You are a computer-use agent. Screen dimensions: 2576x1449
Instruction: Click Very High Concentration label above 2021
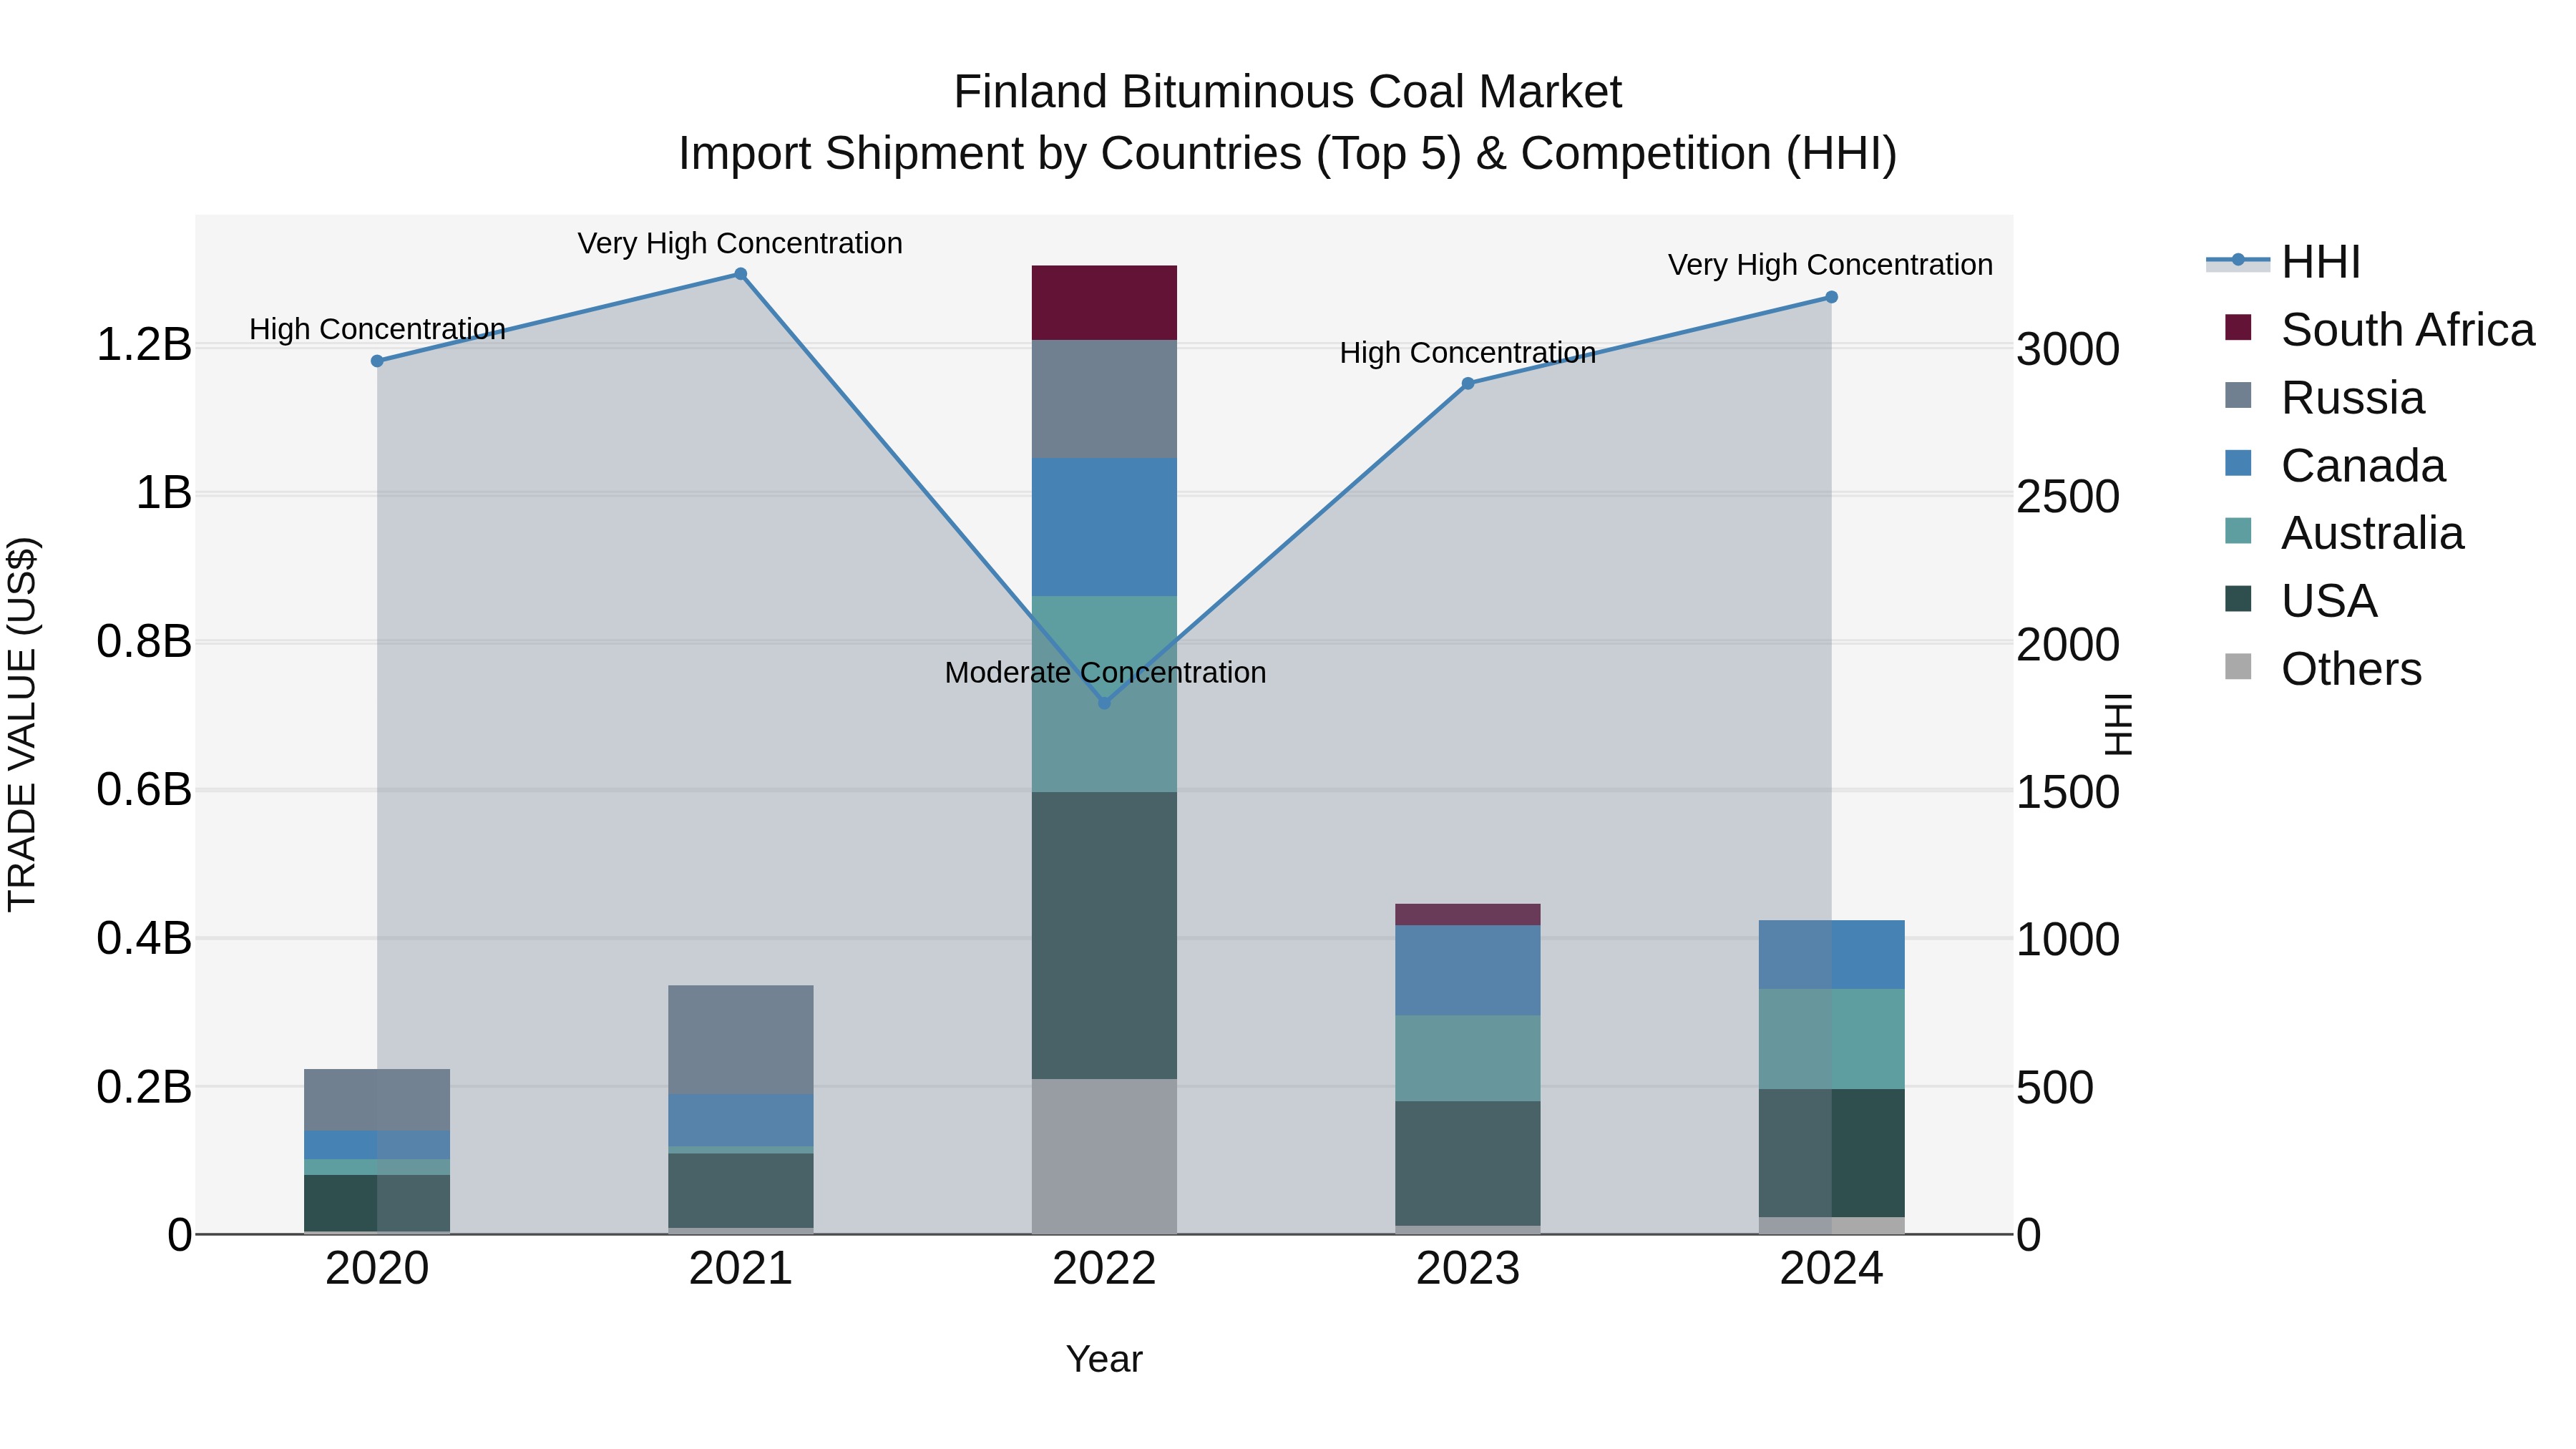coord(740,244)
